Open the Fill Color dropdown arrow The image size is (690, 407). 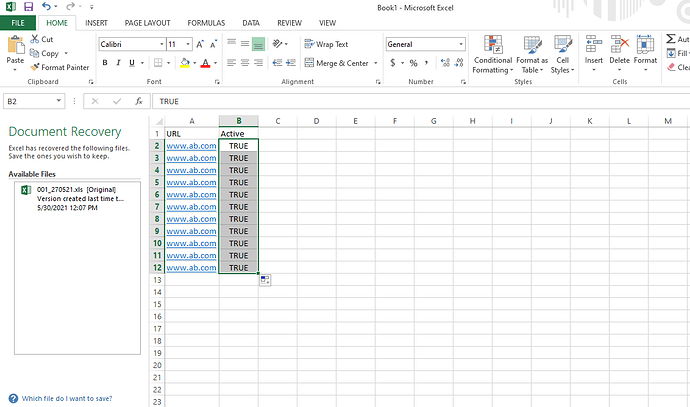tap(195, 63)
